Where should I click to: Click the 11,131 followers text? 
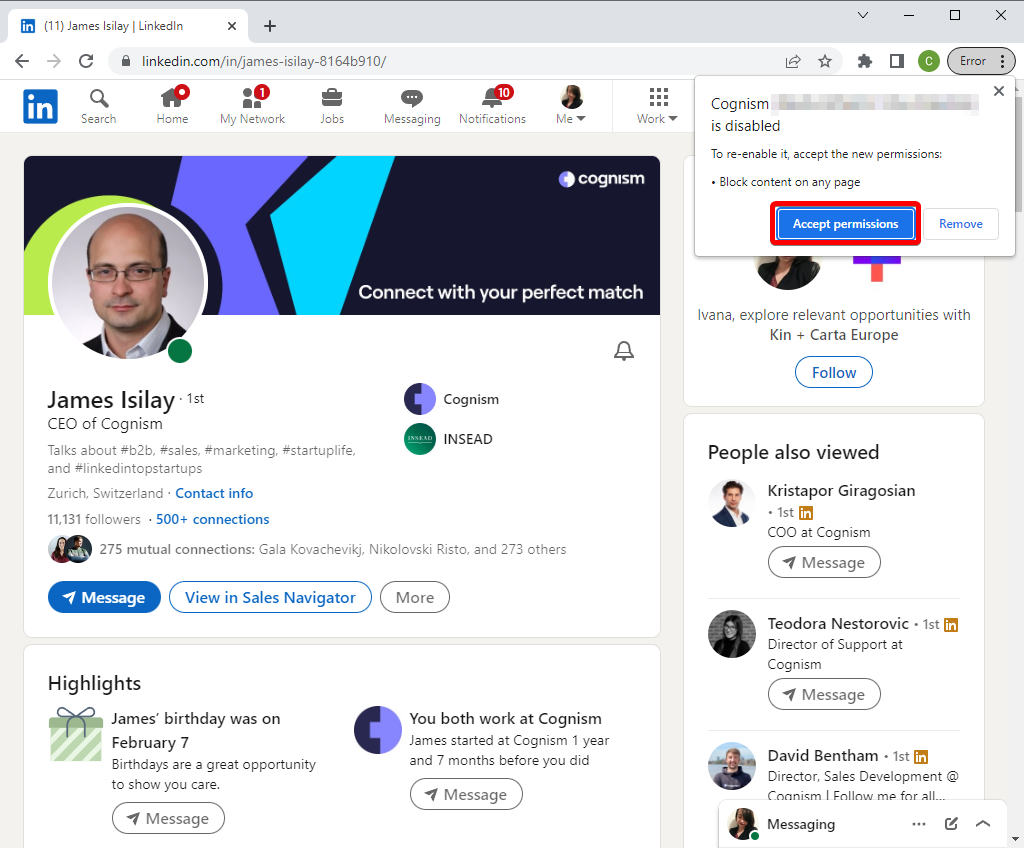click(94, 519)
